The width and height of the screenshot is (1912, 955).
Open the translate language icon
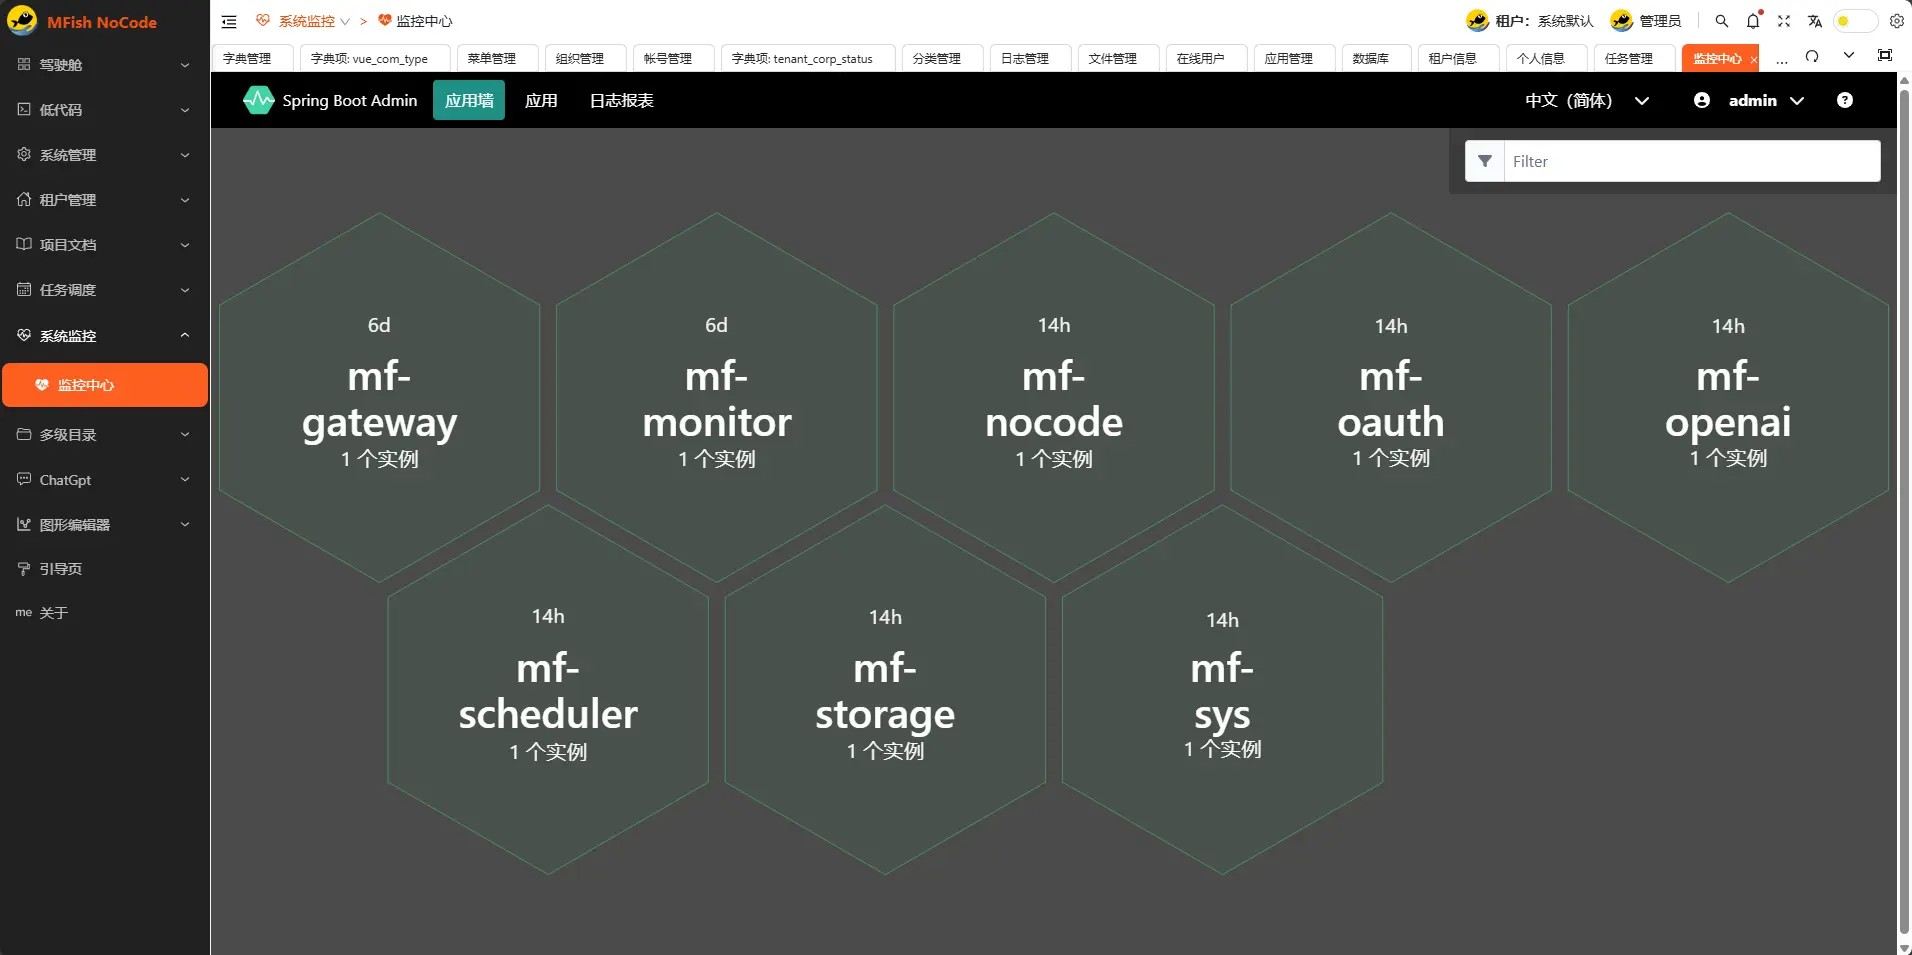click(1815, 21)
